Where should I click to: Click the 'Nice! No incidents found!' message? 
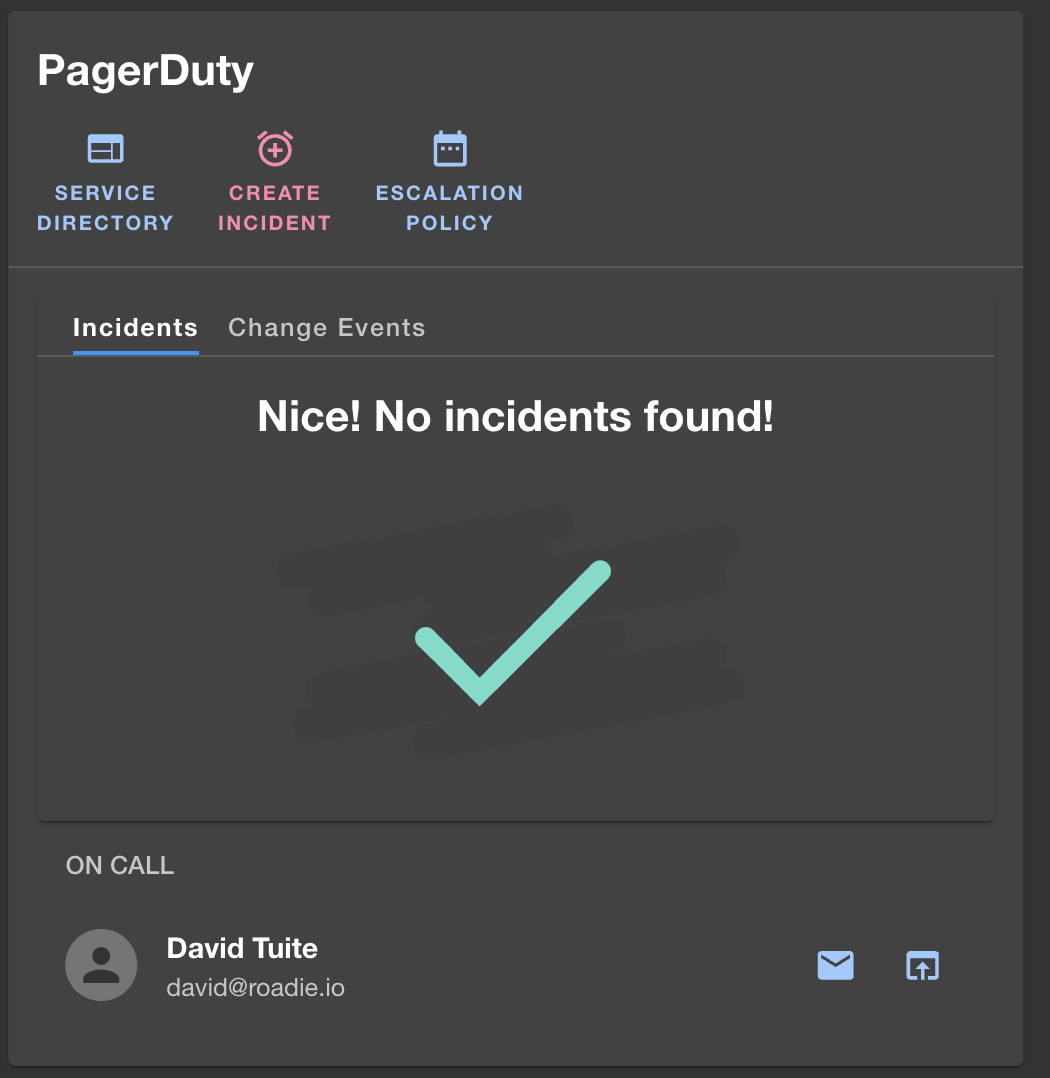(x=515, y=417)
